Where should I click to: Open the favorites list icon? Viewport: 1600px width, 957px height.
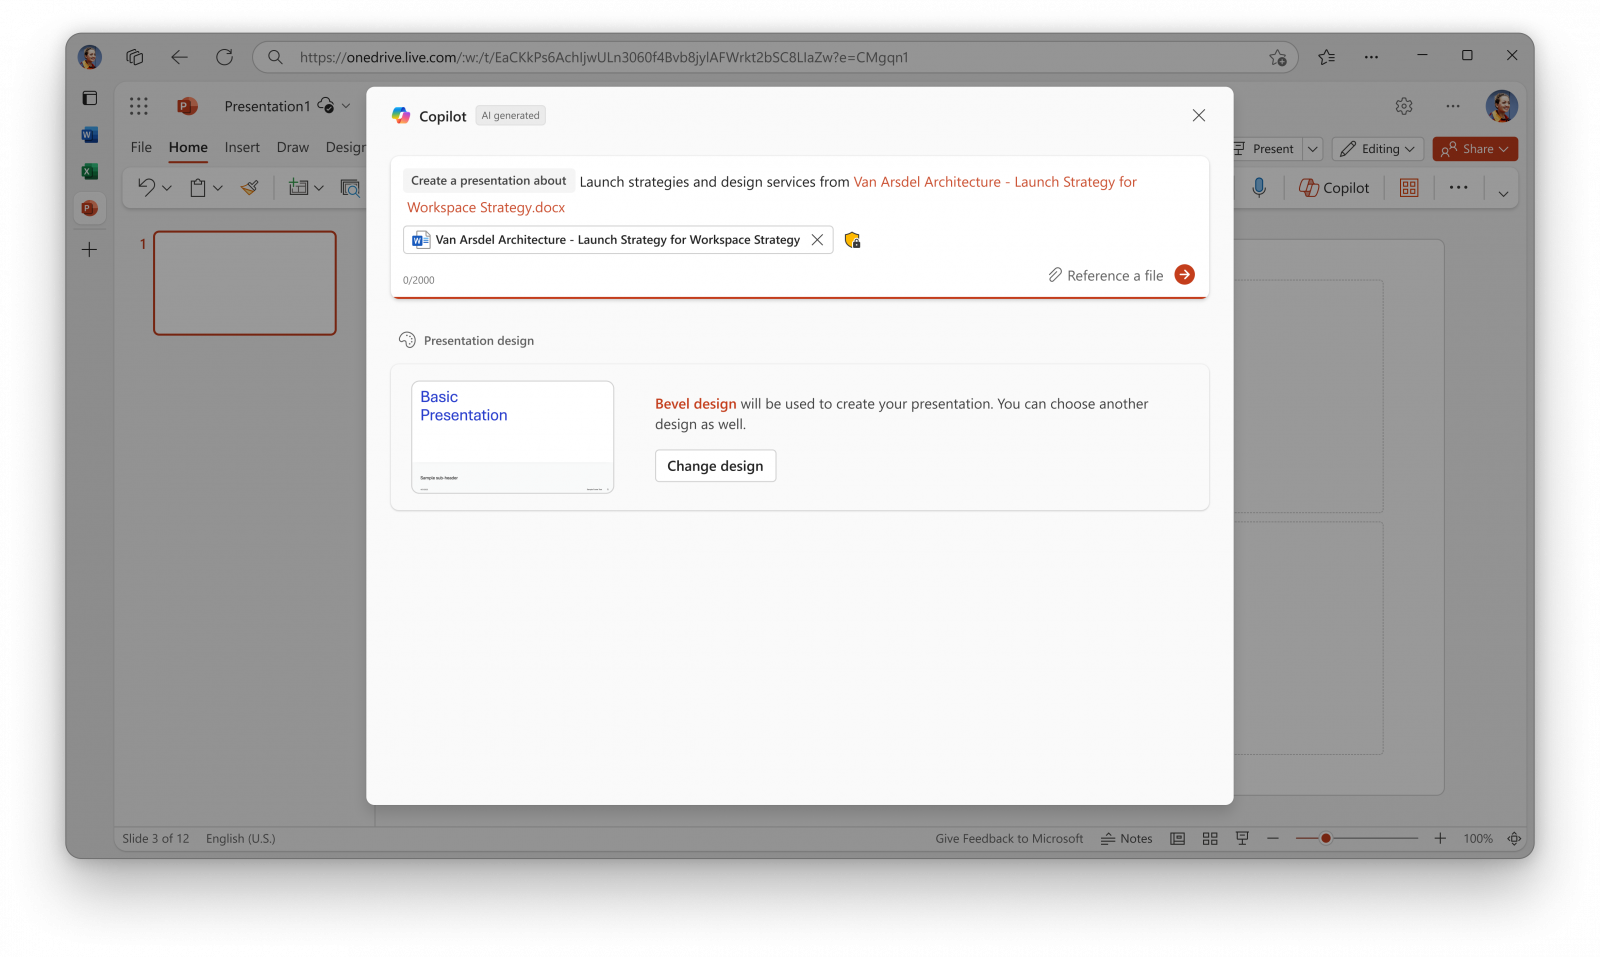(1327, 57)
